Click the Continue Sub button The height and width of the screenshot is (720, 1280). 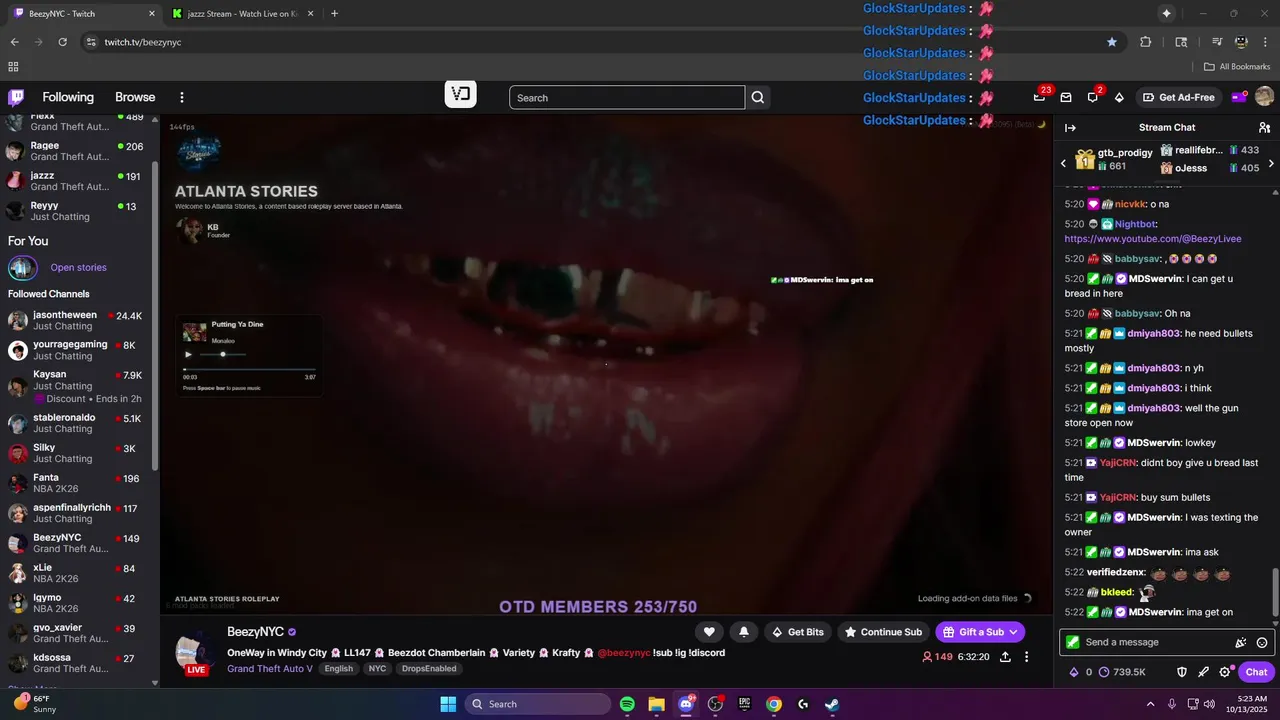point(883,632)
